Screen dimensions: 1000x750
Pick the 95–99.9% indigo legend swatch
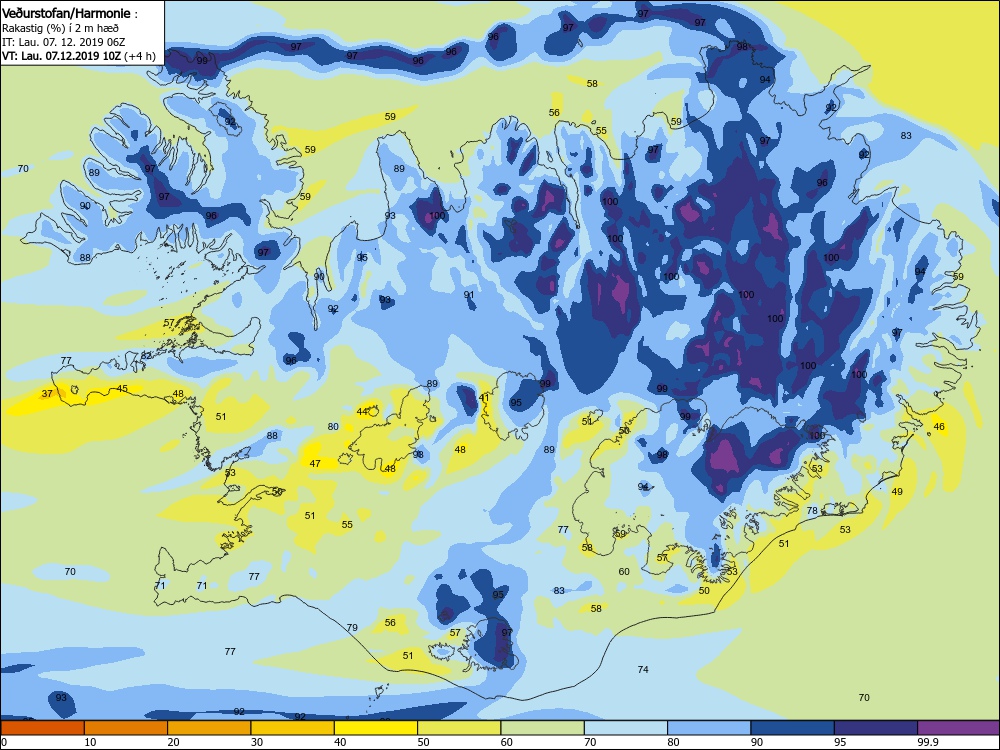pyautogui.click(x=876, y=728)
